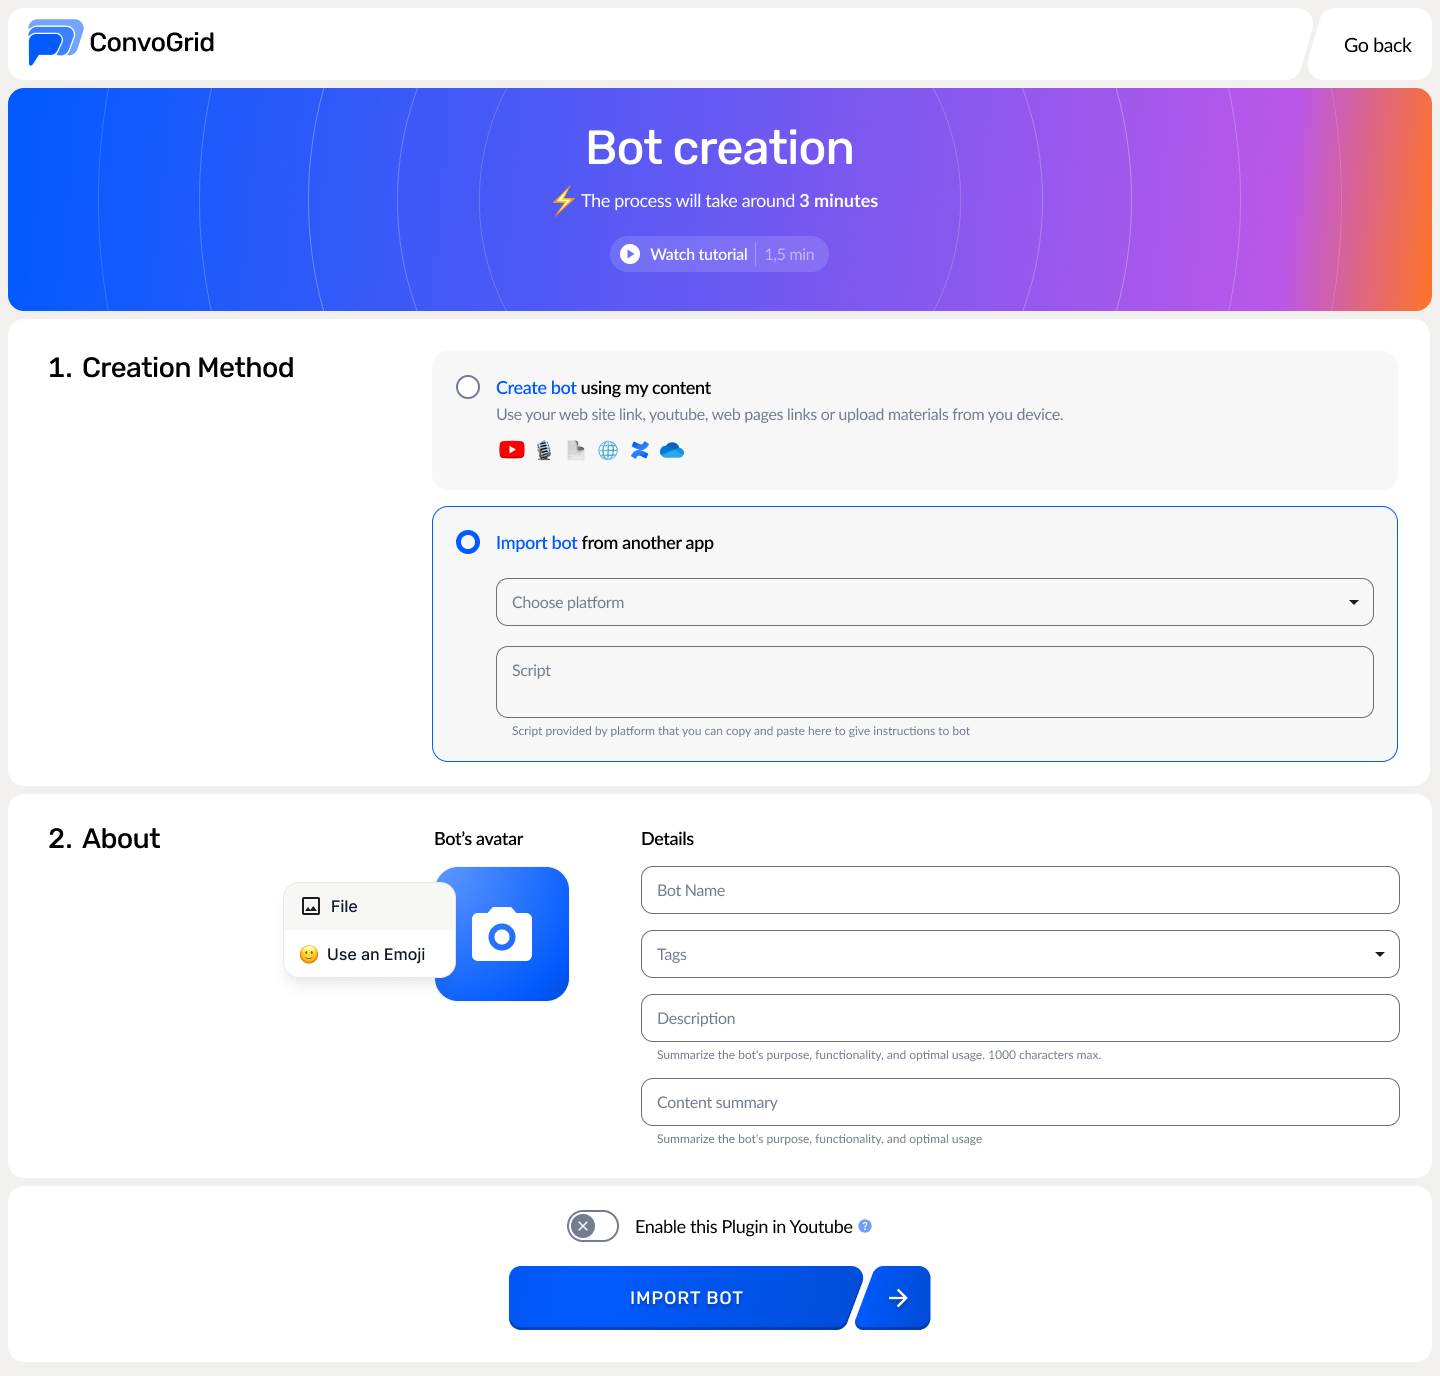Click the Watch tutorial button
The width and height of the screenshot is (1440, 1376).
[x=719, y=254]
